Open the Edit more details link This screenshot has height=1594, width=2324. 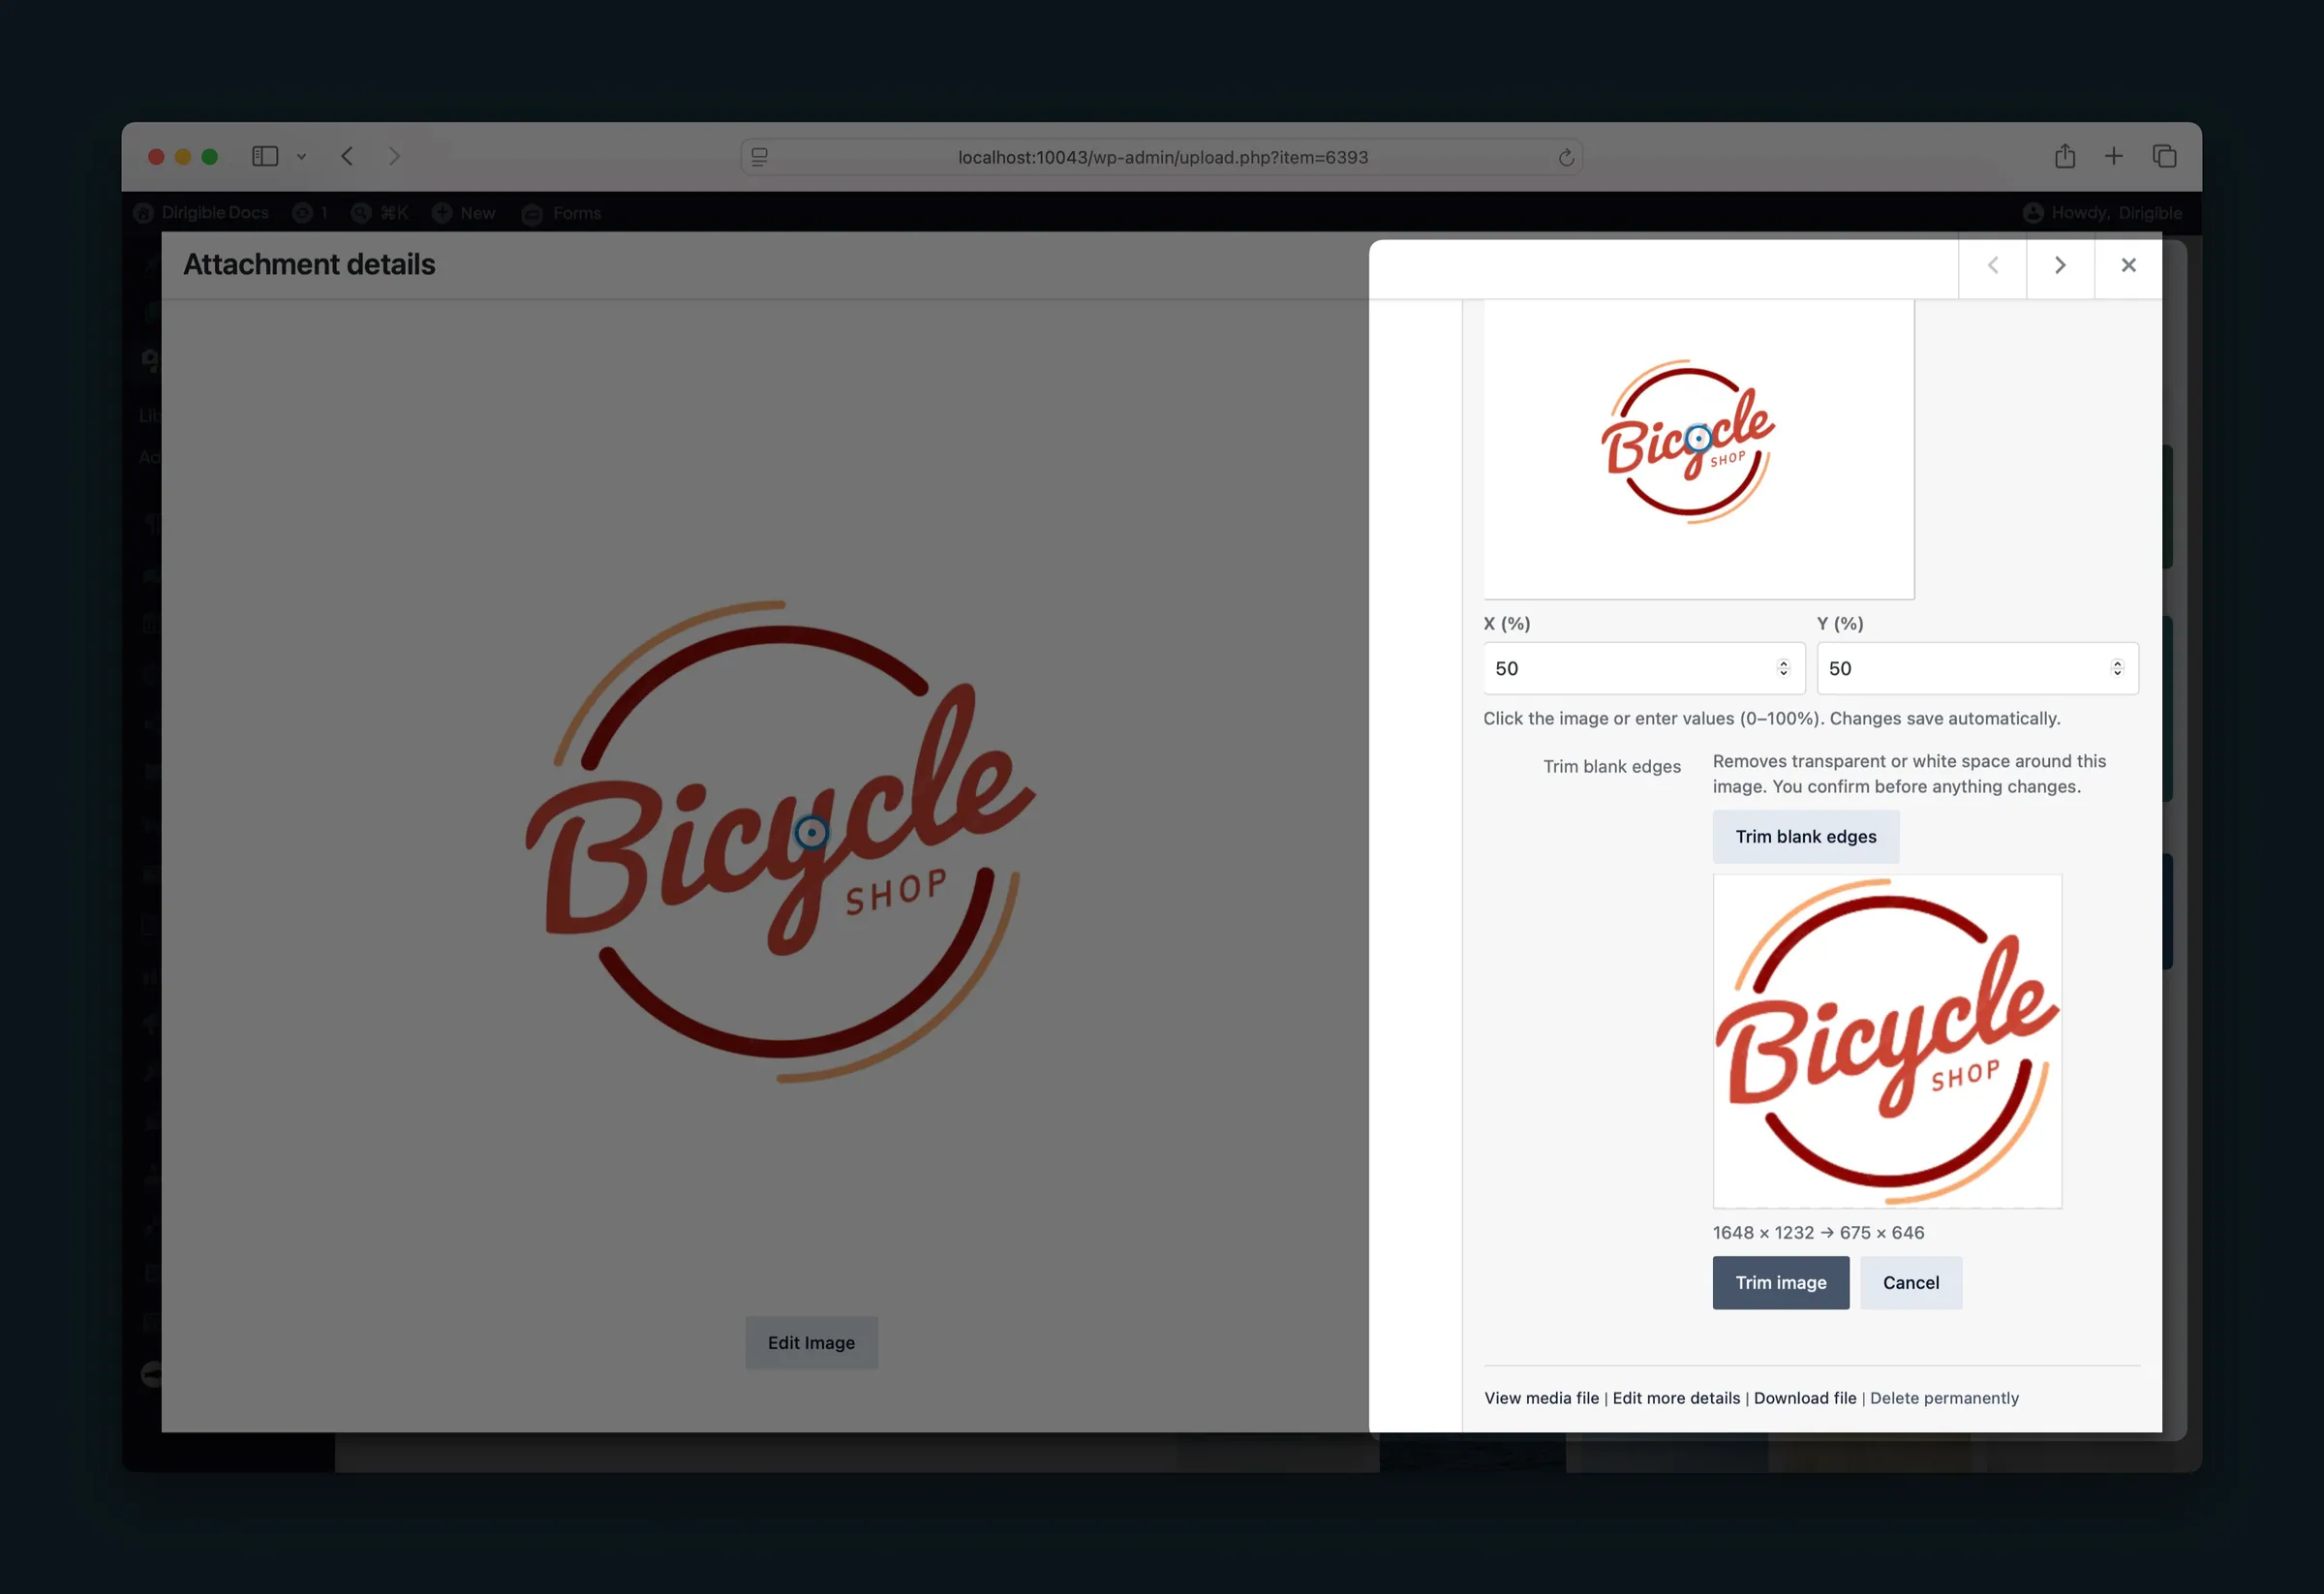(x=1676, y=1398)
